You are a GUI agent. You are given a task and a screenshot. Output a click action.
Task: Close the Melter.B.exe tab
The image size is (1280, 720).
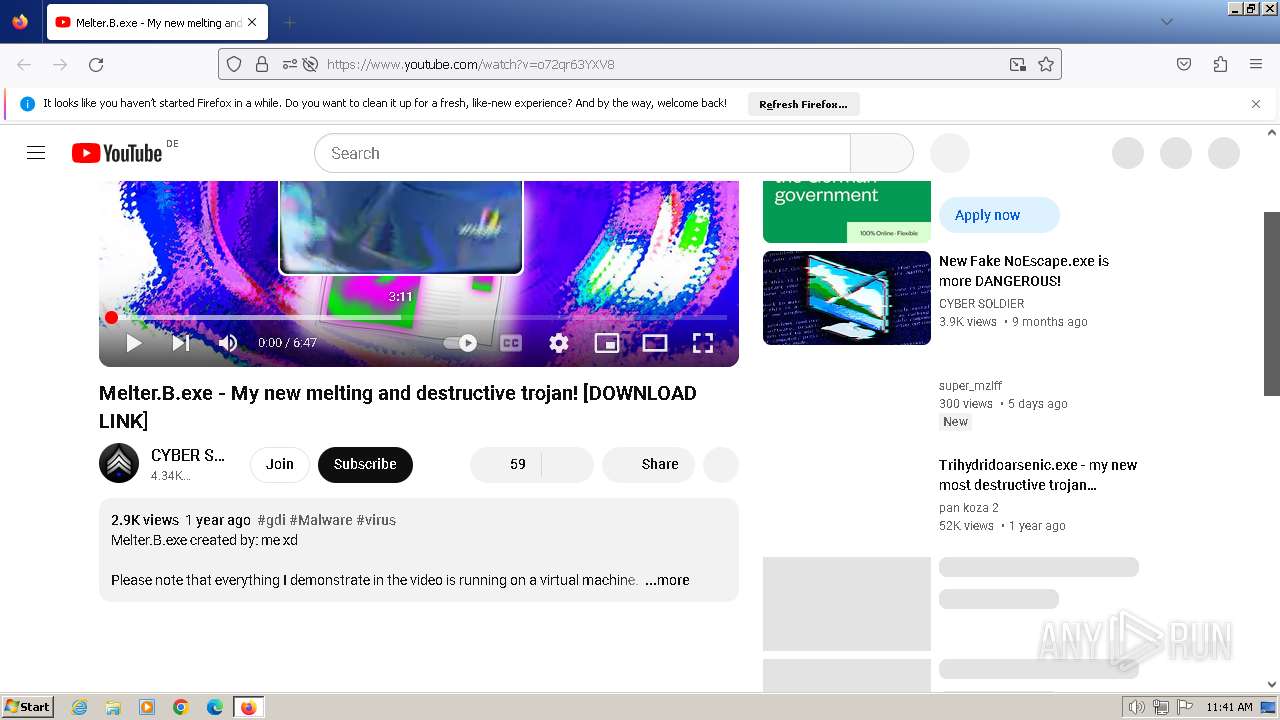pyautogui.click(x=251, y=22)
